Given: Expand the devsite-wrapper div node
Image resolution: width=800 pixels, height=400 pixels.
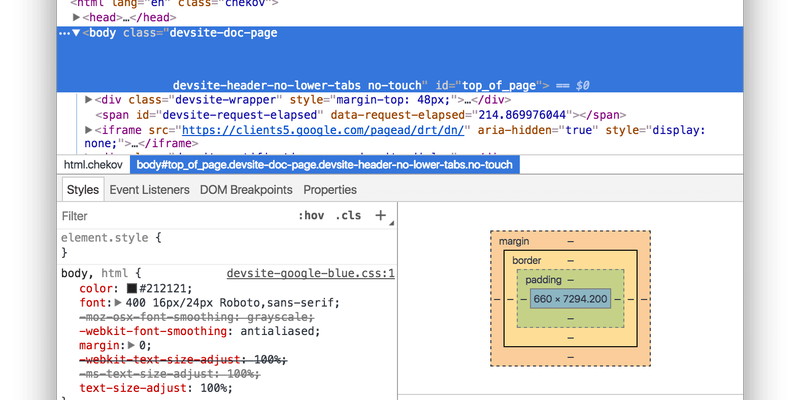Looking at the screenshot, I should tap(89, 99).
